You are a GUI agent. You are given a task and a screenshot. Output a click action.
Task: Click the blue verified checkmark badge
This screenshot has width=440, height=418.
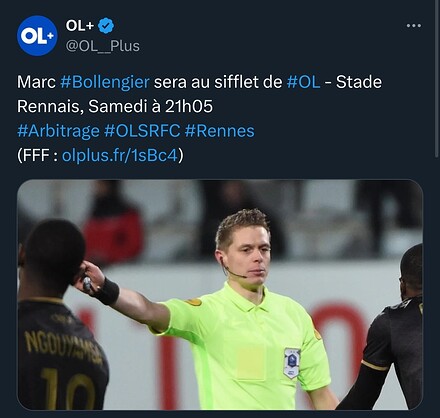pos(107,26)
